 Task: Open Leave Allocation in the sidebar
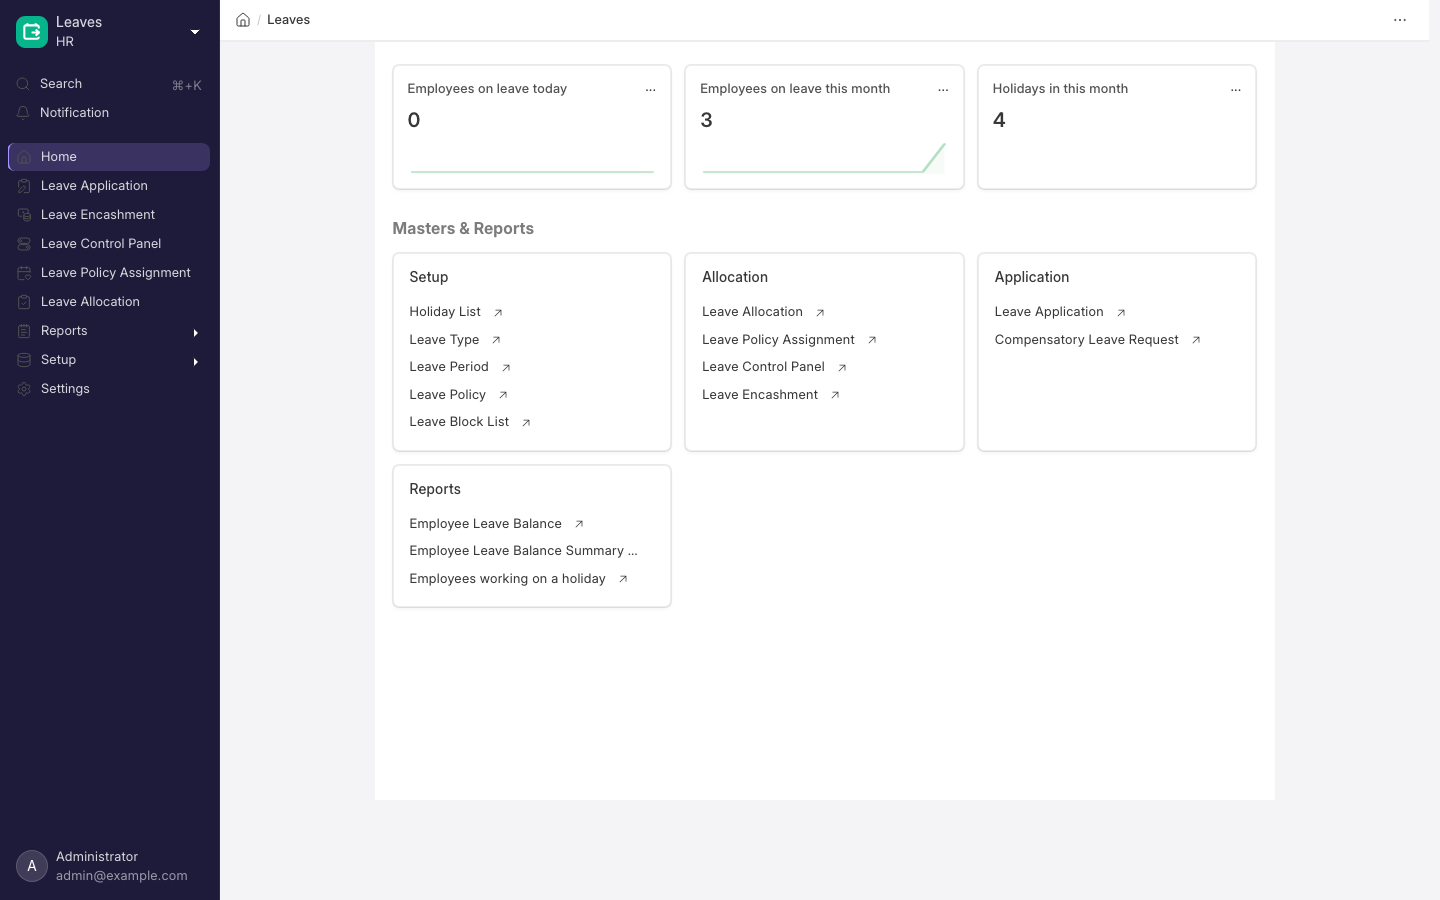[109, 302]
